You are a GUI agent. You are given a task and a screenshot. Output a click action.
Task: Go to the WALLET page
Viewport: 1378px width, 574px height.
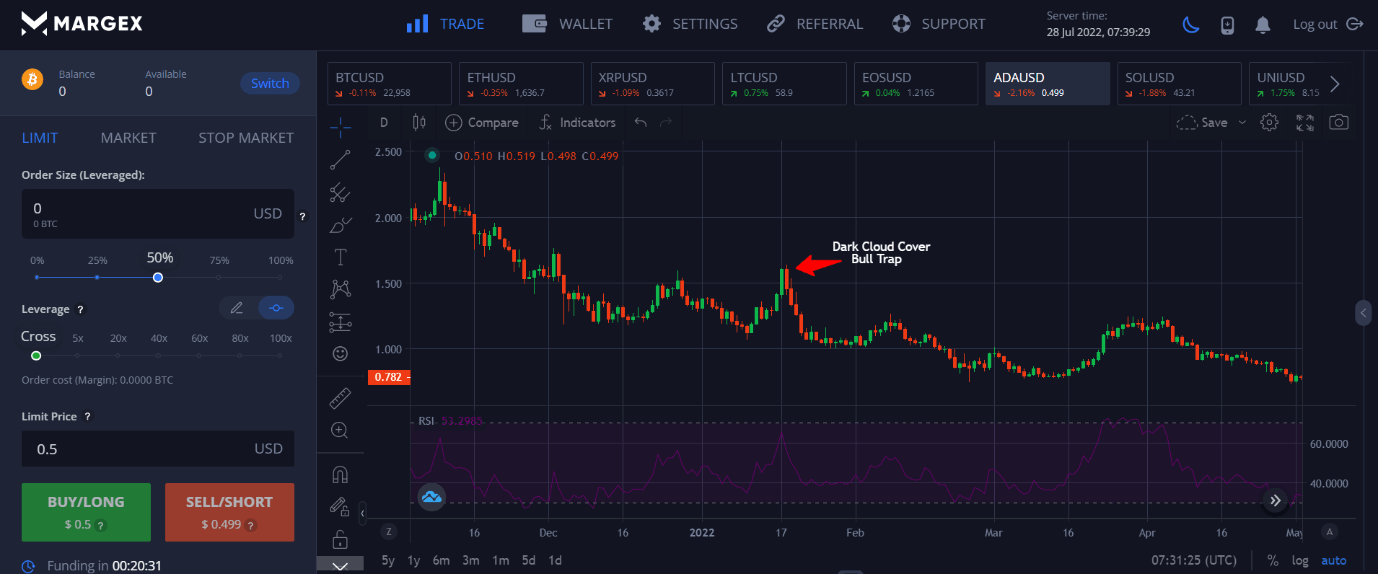[x=567, y=24]
